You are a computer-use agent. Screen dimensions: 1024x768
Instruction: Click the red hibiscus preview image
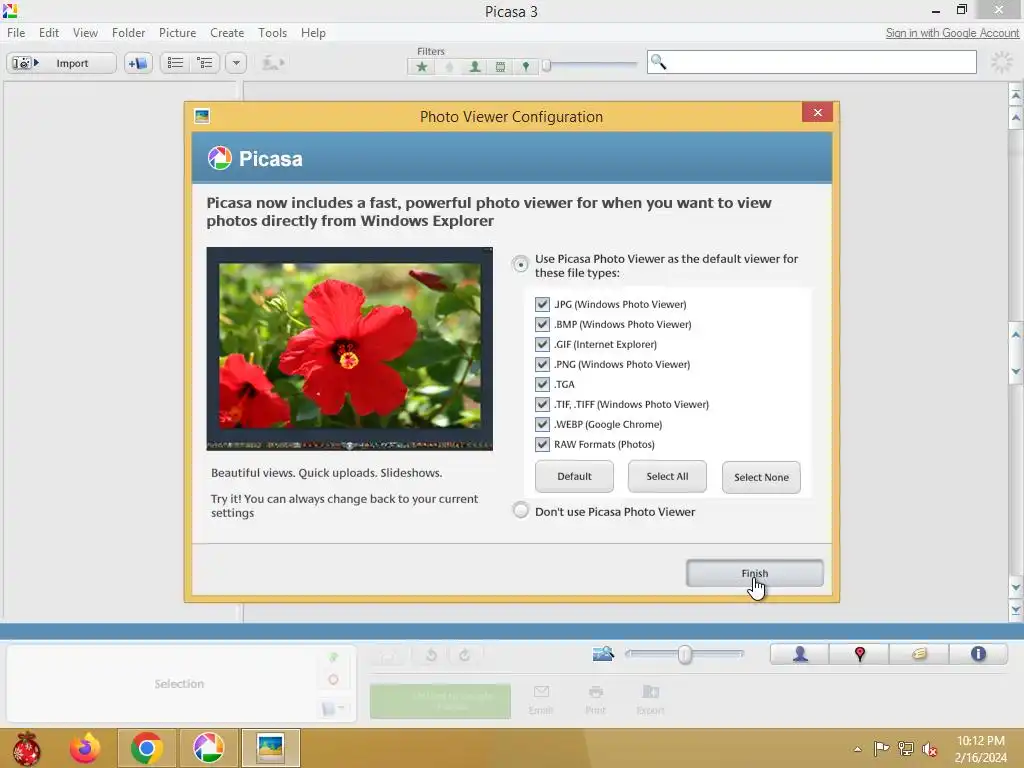pyautogui.click(x=349, y=349)
